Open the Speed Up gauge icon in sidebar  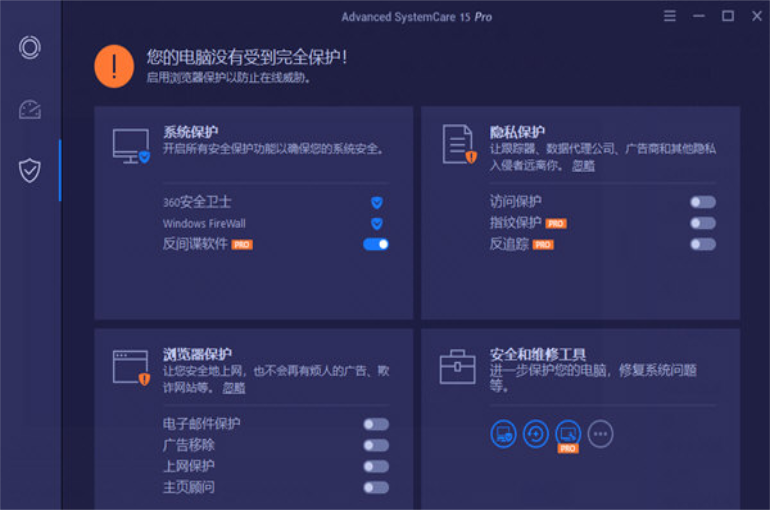(x=29, y=109)
